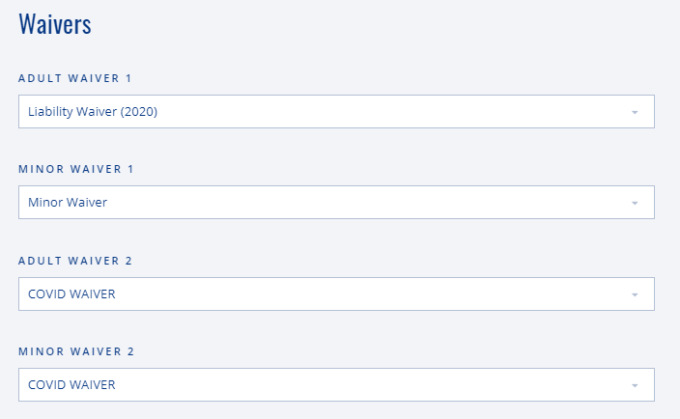The image size is (680, 419).
Task: Click the Minor Waiver 1 dropdown arrow
Action: point(634,203)
